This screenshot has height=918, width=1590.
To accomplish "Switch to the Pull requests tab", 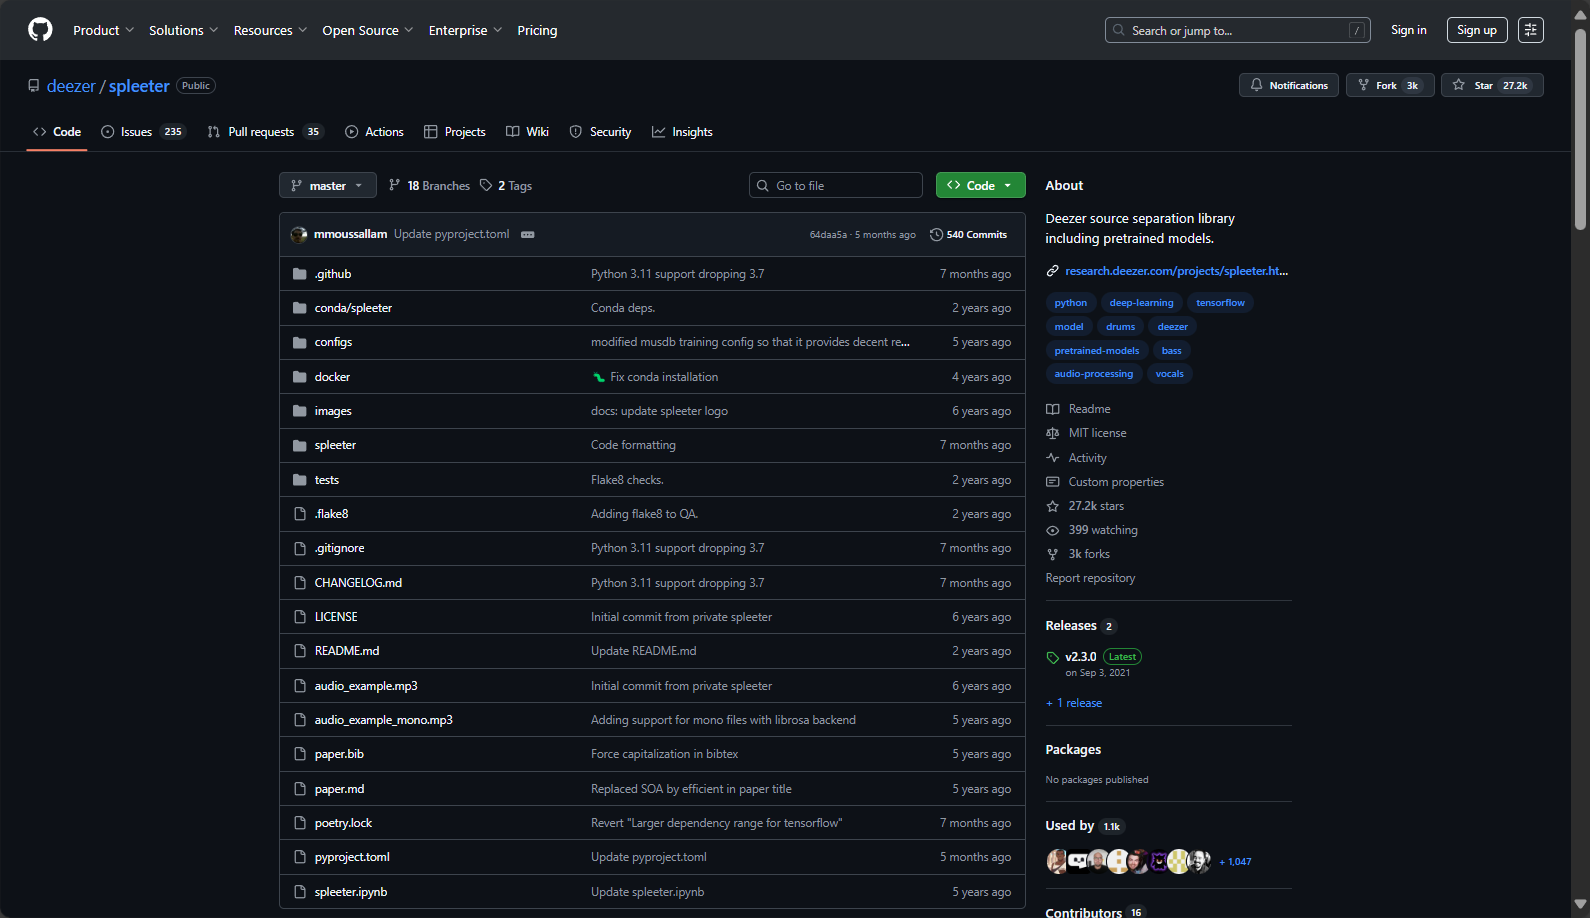I will 265,132.
